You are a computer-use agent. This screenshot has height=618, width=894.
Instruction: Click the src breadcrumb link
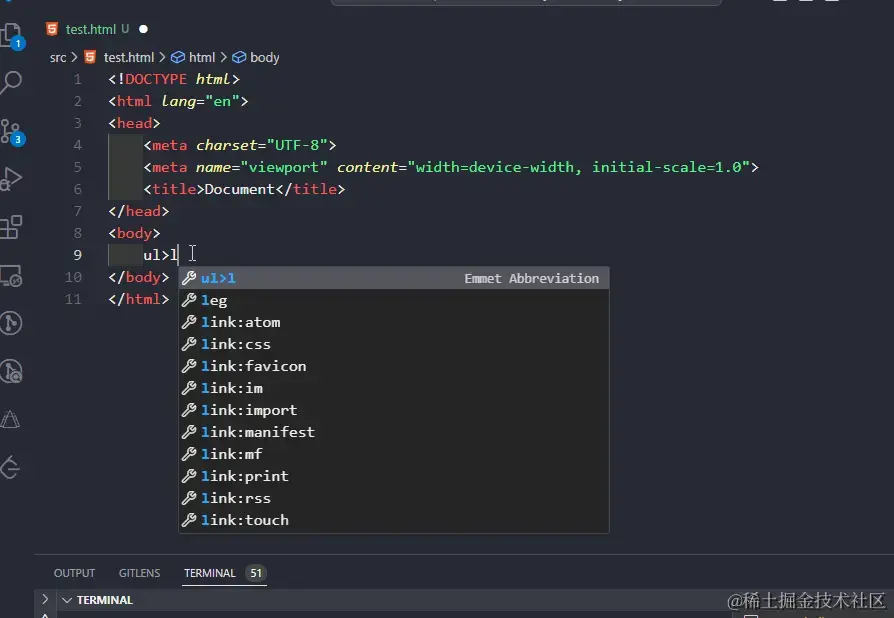[x=58, y=57]
